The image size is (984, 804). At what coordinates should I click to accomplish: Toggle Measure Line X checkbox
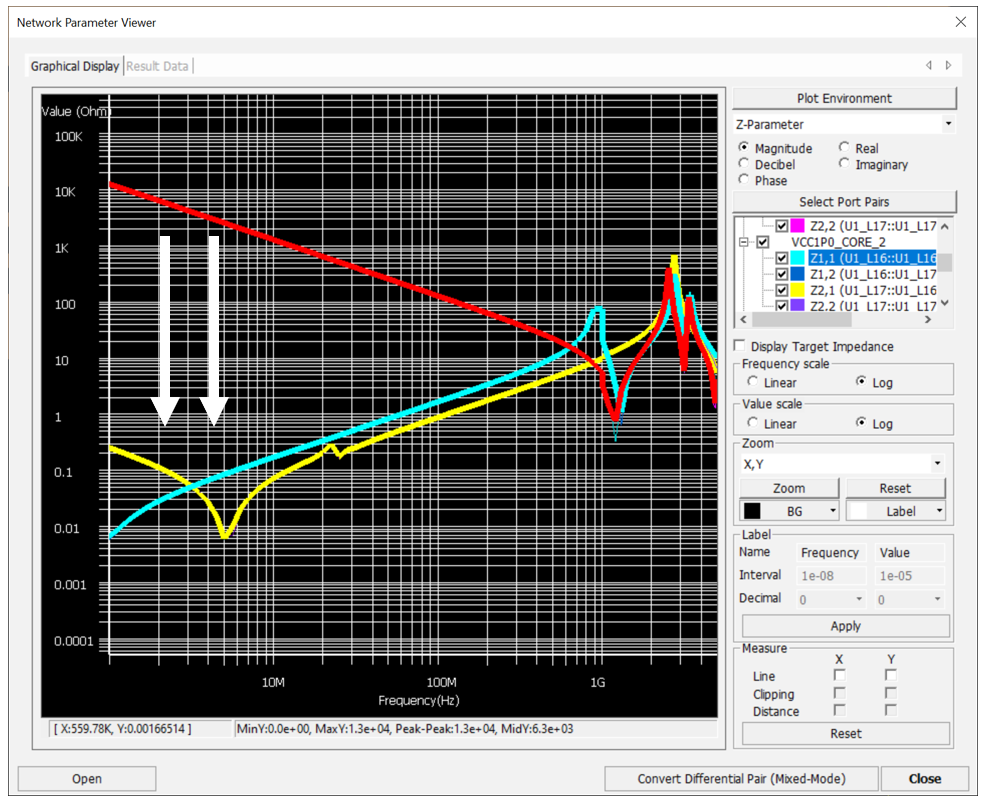pyautogui.click(x=840, y=676)
